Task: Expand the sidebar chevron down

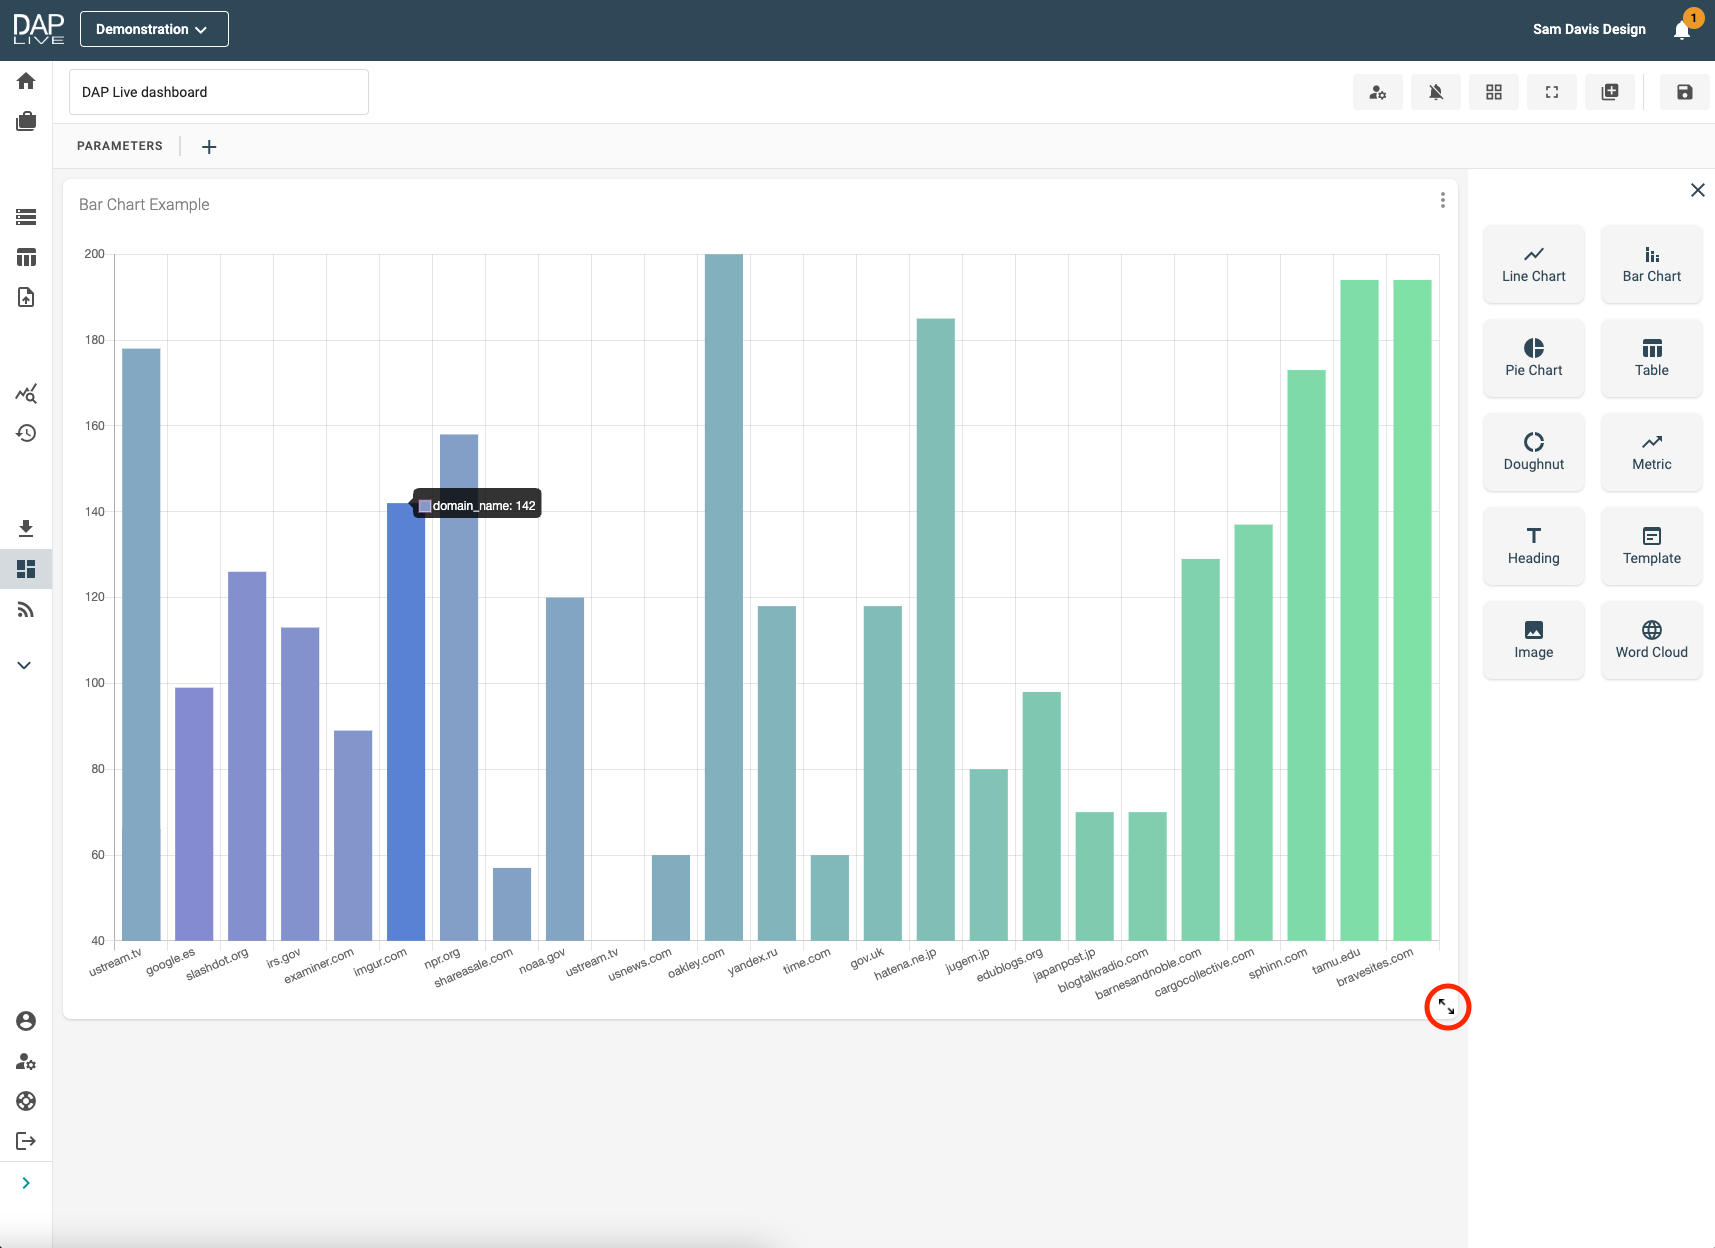Action: [25, 665]
